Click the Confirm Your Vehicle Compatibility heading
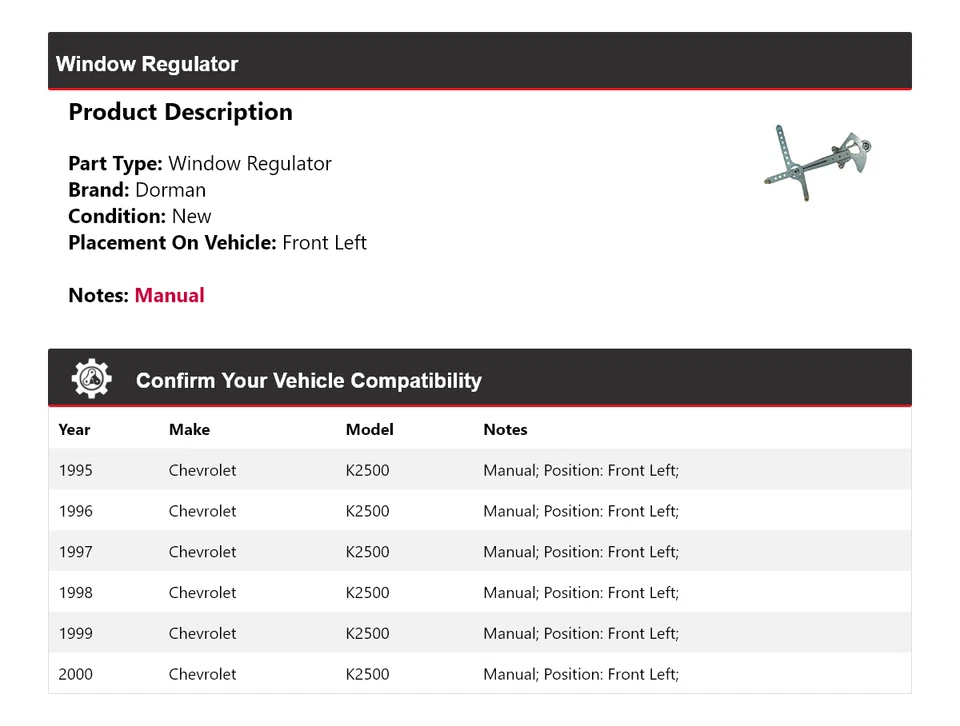Image resolution: width=960 pixels, height=726 pixels. (308, 381)
